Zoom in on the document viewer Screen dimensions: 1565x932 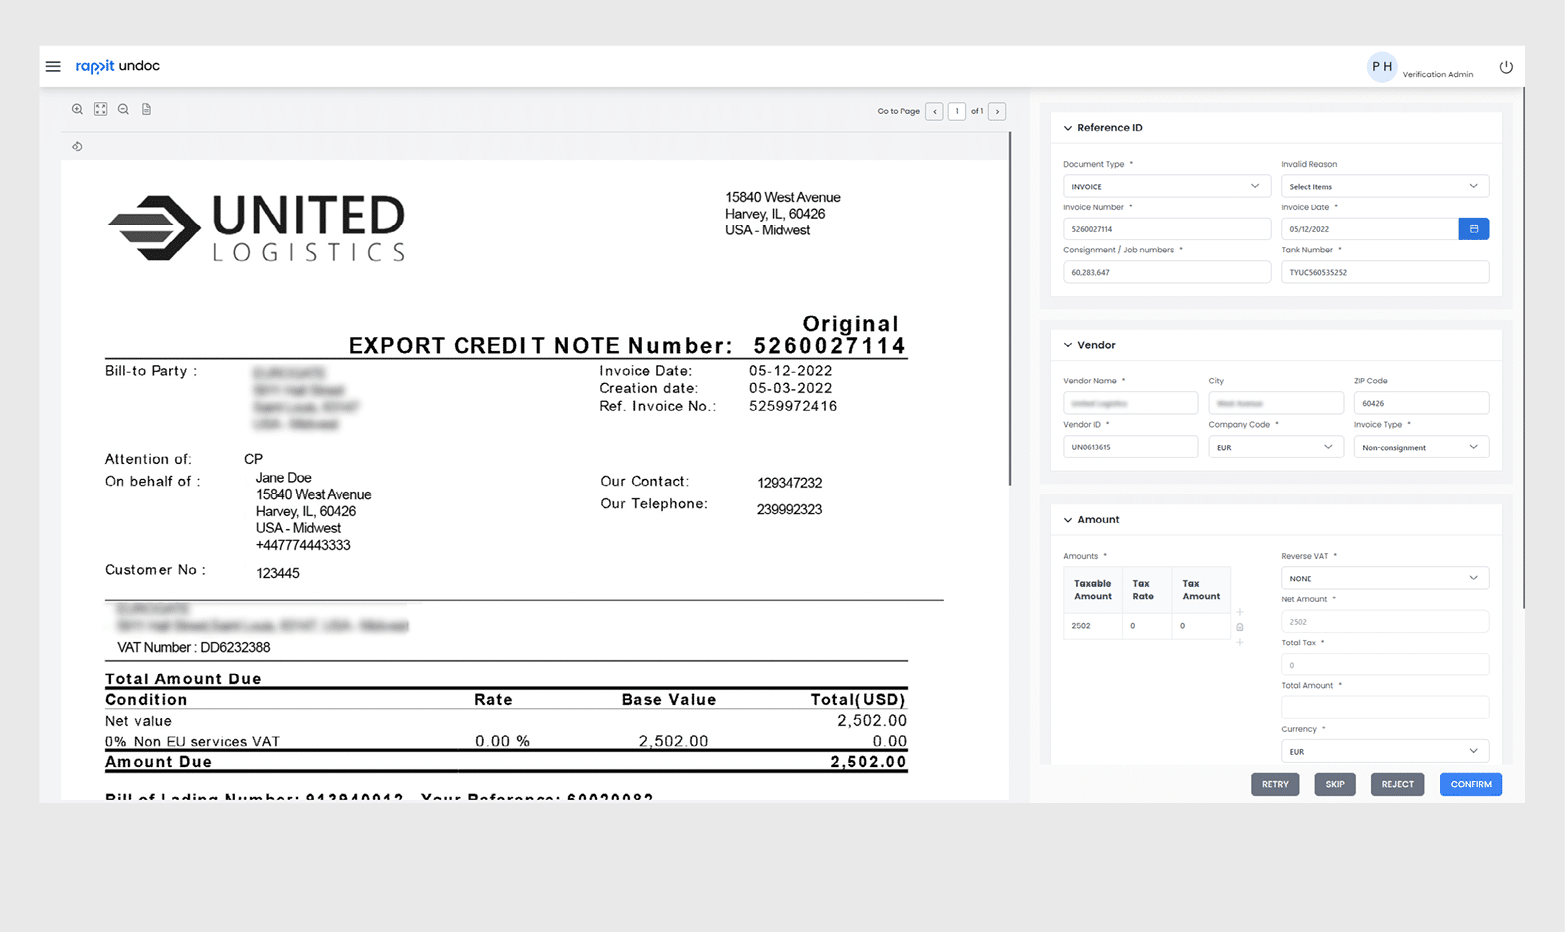[77, 109]
